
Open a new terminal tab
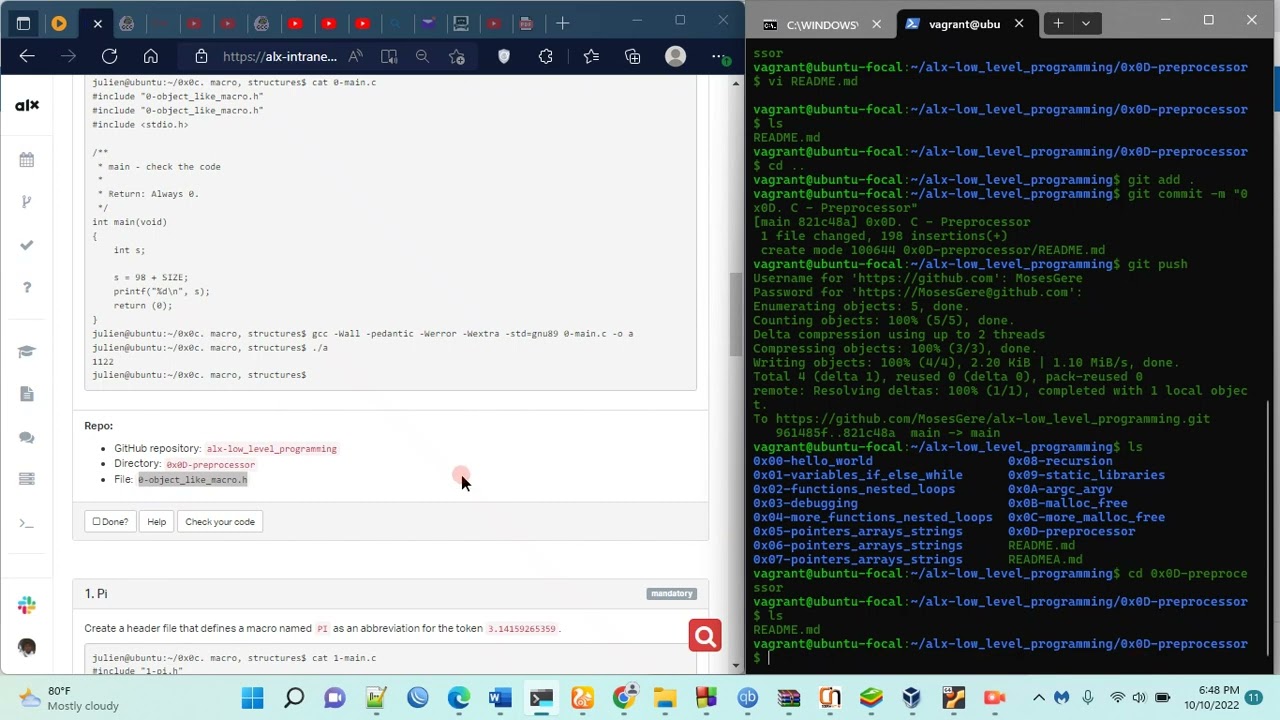[1058, 23]
